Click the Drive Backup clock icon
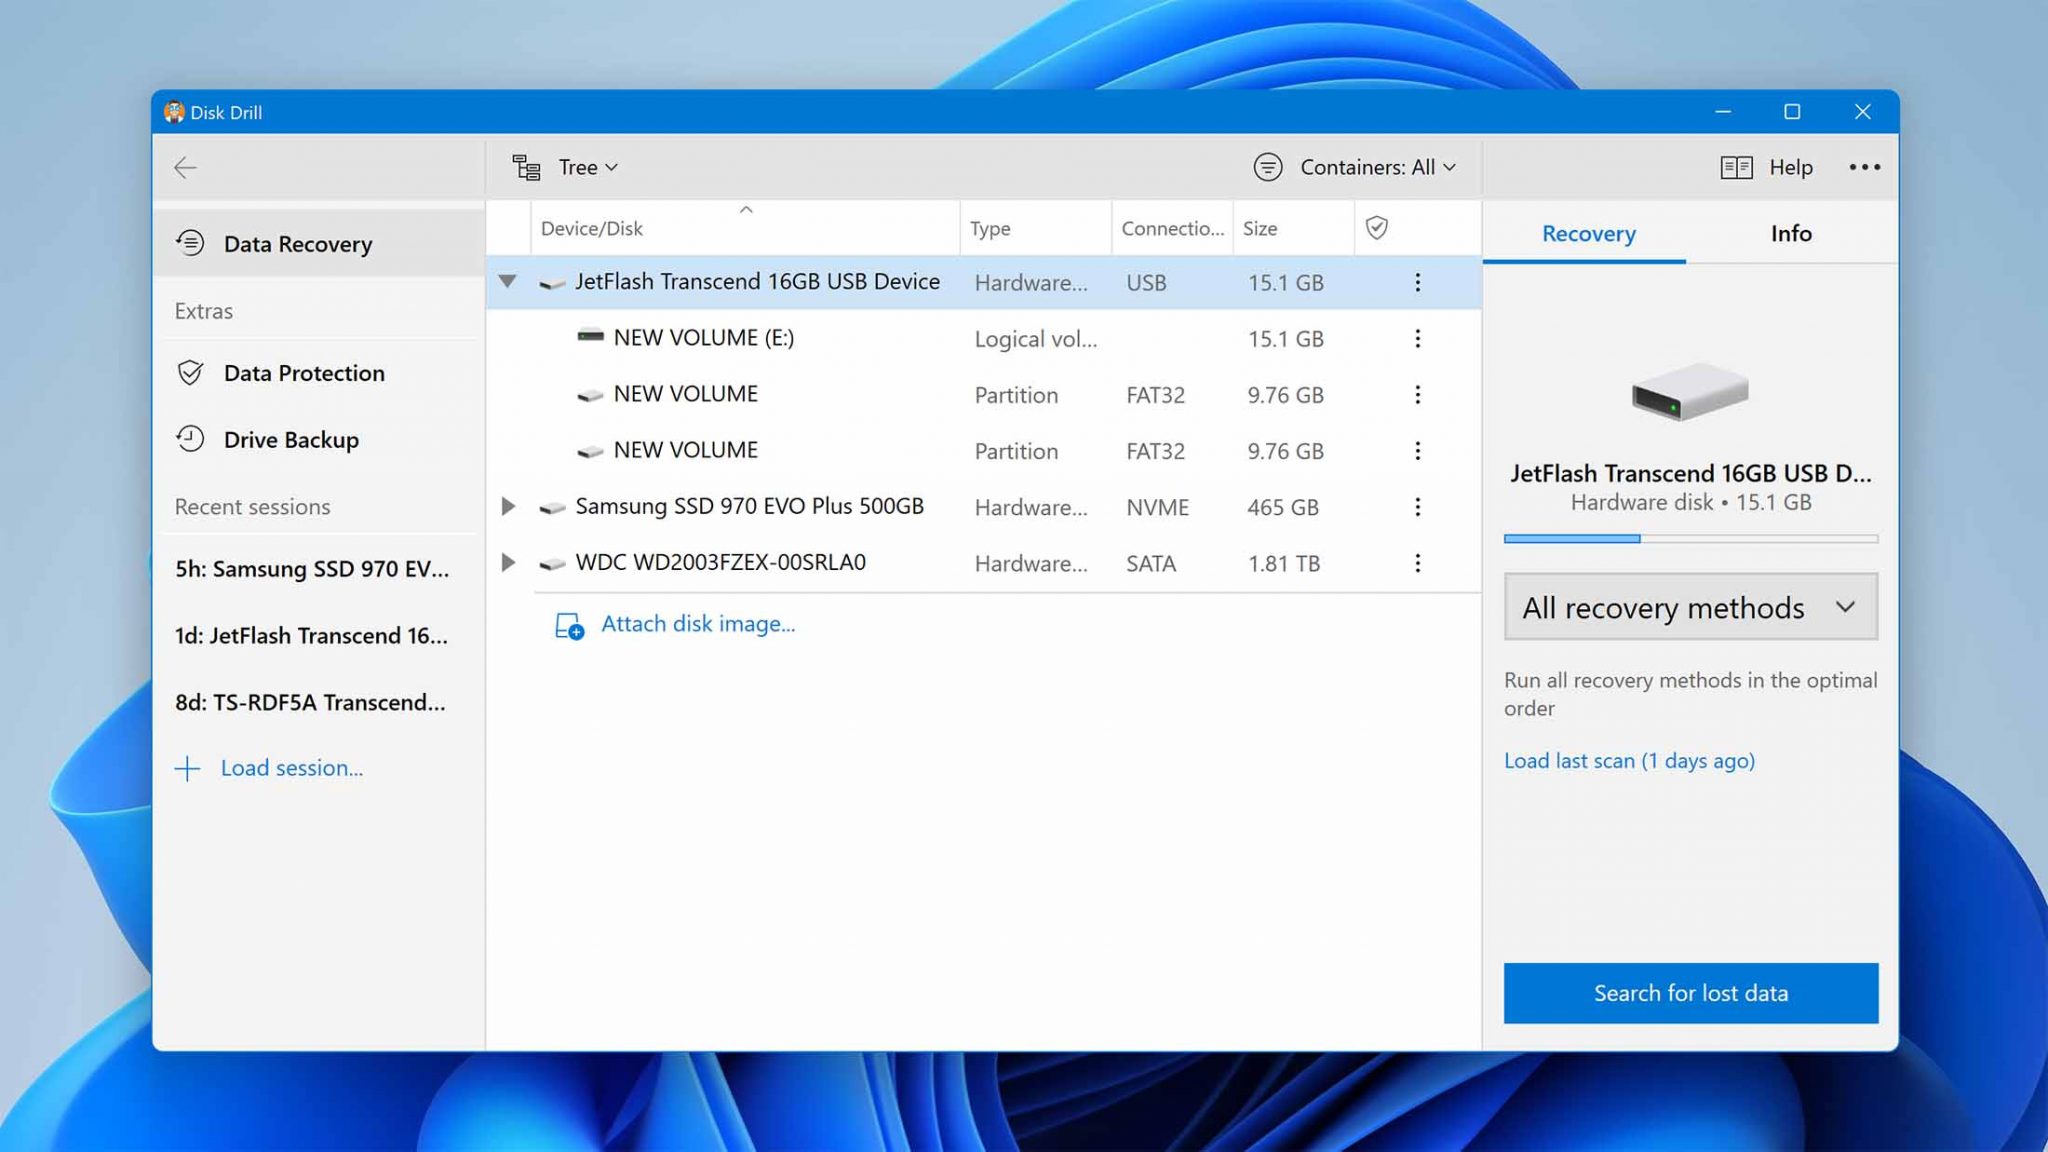This screenshot has width=2048, height=1152. [x=190, y=439]
